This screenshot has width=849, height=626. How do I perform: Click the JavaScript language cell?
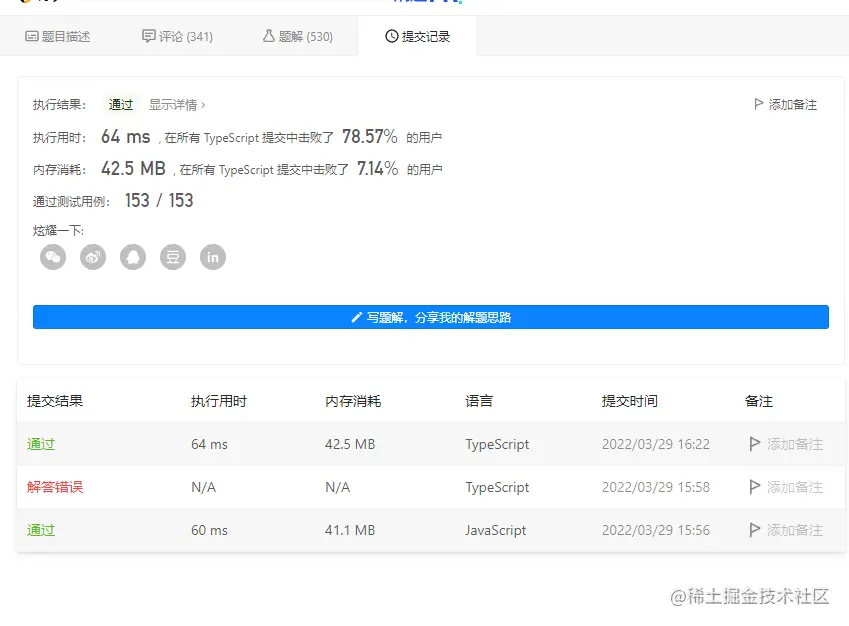click(x=495, y=530)
